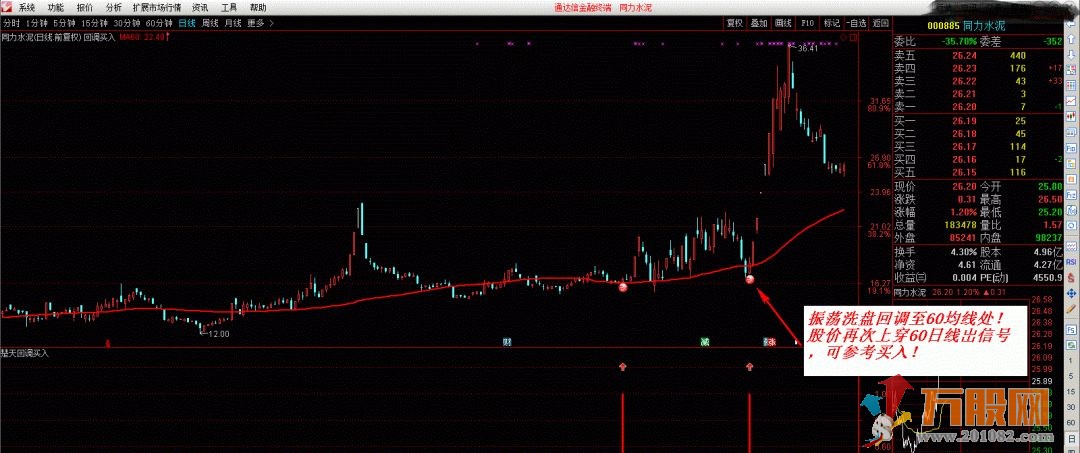Image resolution: width=1080 pixels, height=453 pixels.
Task: Click the Fin sidebar icon
Action: (1071, 148)
